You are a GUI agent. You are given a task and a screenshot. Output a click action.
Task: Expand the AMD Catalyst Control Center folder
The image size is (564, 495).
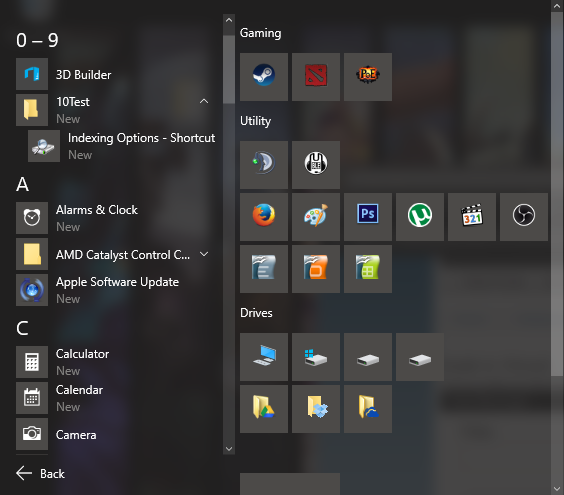click(x=115, y=254)
